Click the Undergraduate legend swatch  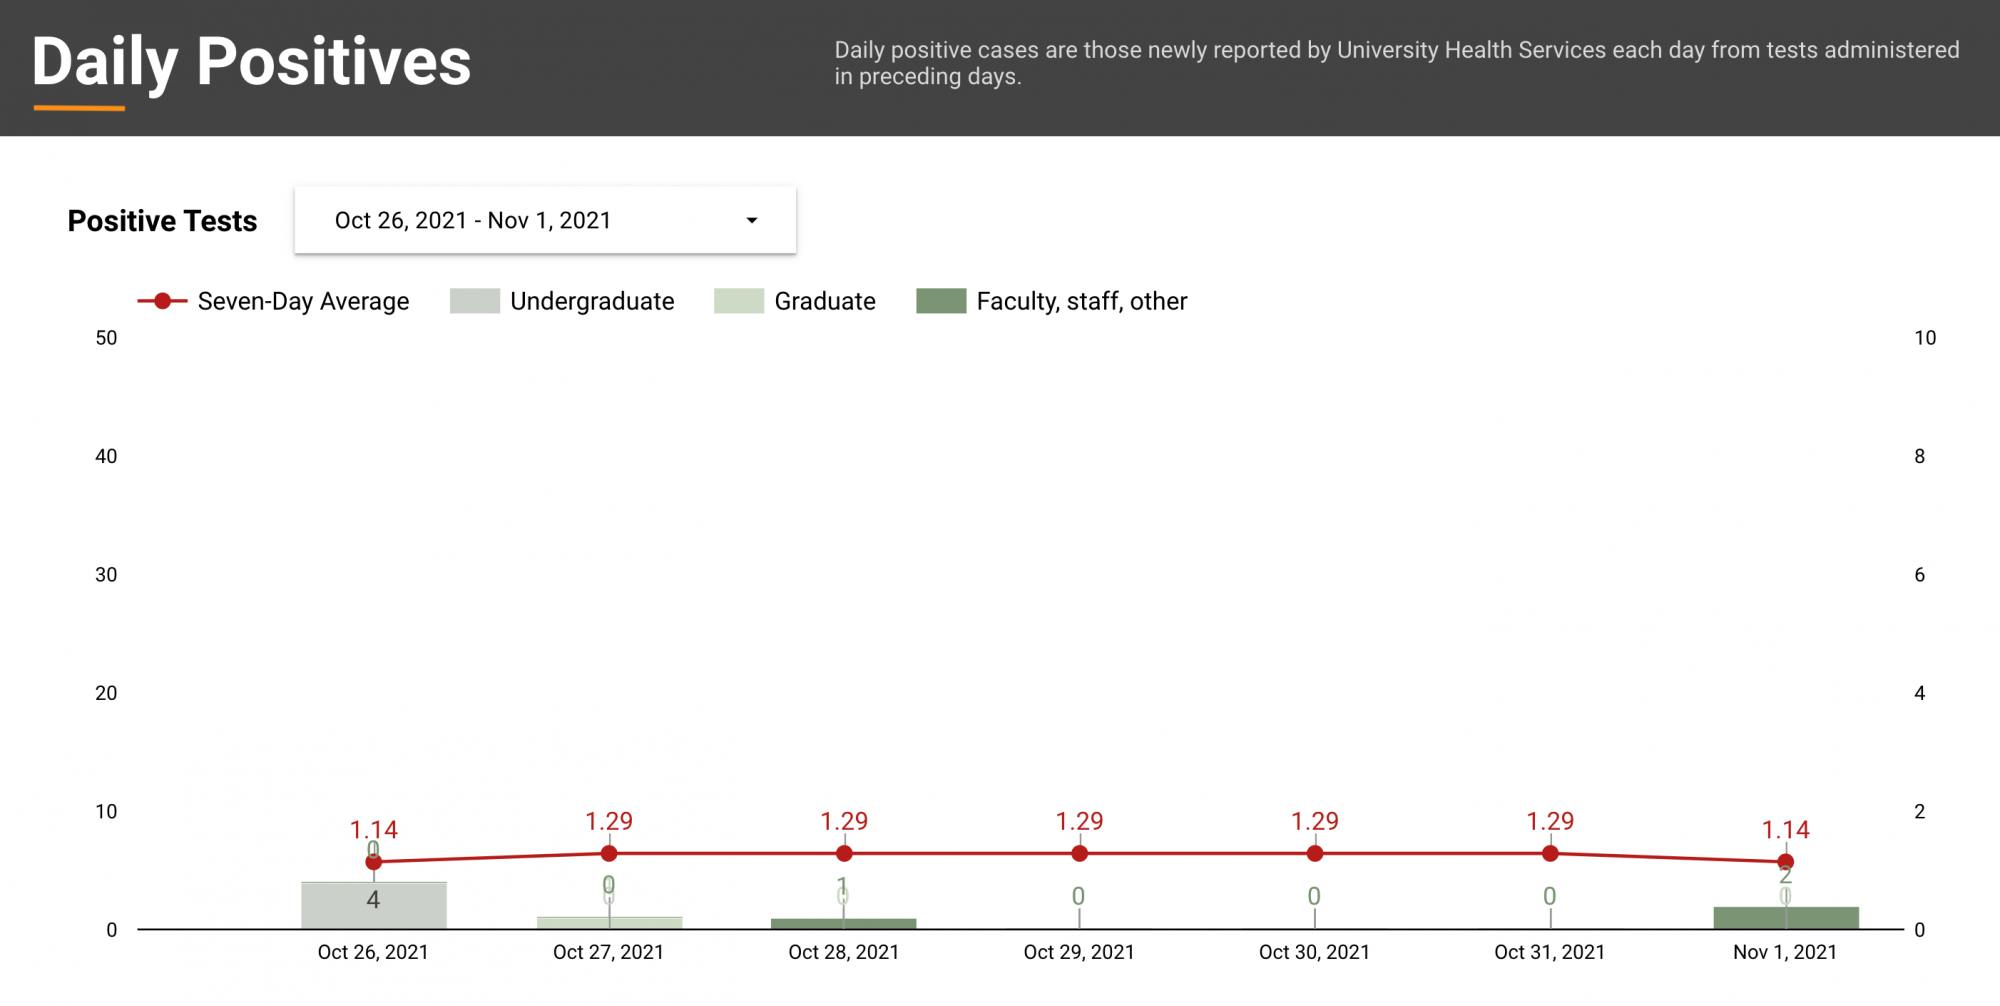pos(473,300)
